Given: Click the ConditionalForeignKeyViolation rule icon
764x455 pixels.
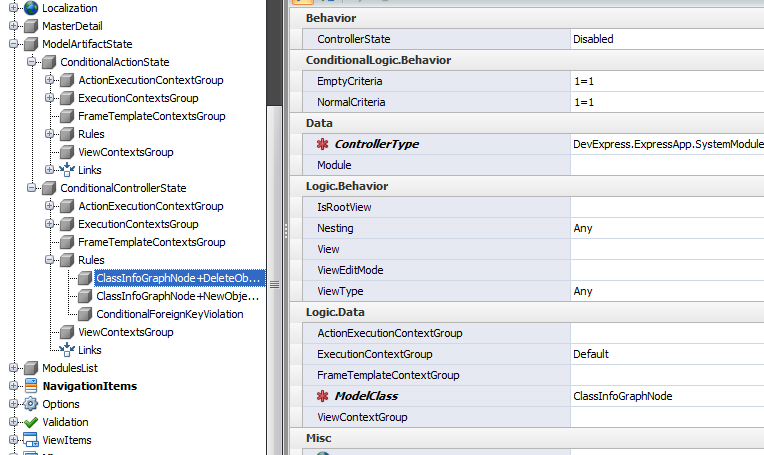Looking at the screenshot, I should (85, 314).
